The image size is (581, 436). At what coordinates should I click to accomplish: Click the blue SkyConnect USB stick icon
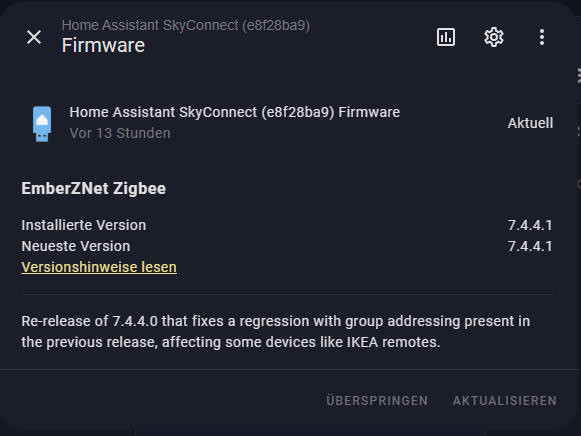tap(42, 124)
